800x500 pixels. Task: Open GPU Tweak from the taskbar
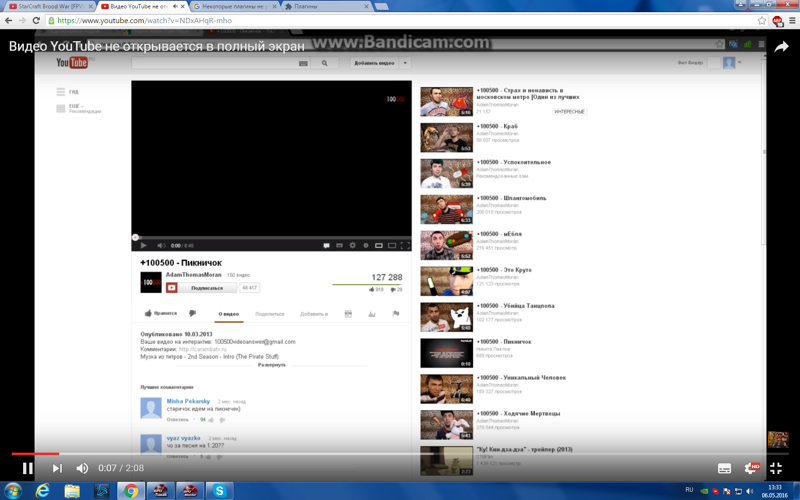click(161, 491)
